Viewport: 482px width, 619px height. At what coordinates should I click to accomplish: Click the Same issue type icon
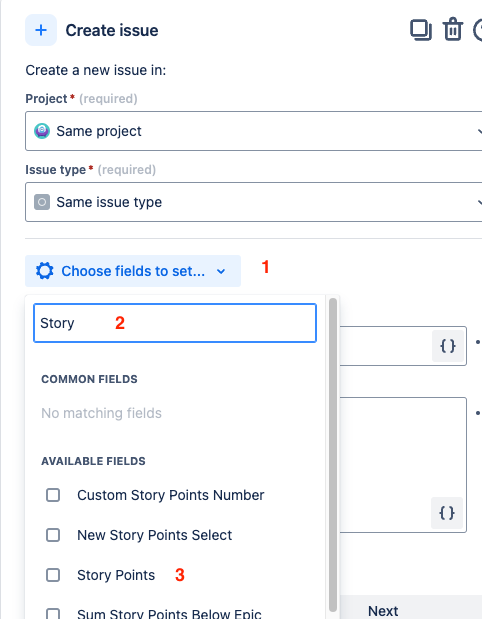(x=42, y=202)
